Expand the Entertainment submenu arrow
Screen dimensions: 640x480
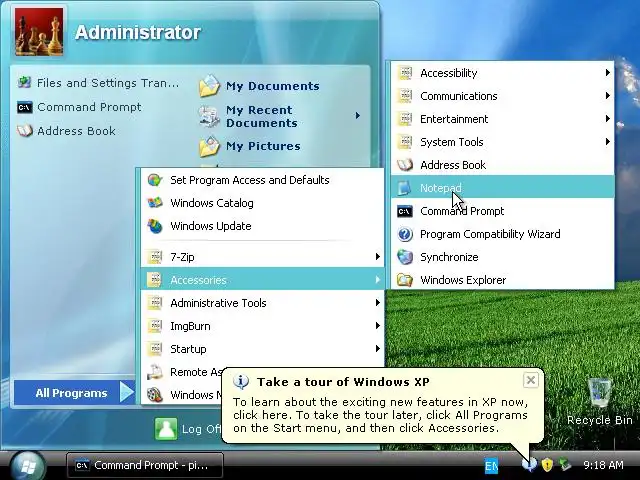[x=607, y=119]
